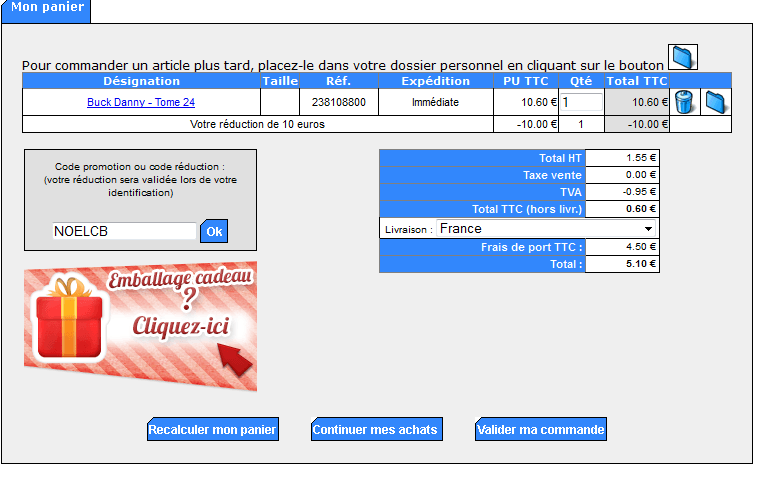Click the promo code field containing NOELCB
Image resolution: width=775 pixels, height=479 pixels.
[x=124, y=231]
